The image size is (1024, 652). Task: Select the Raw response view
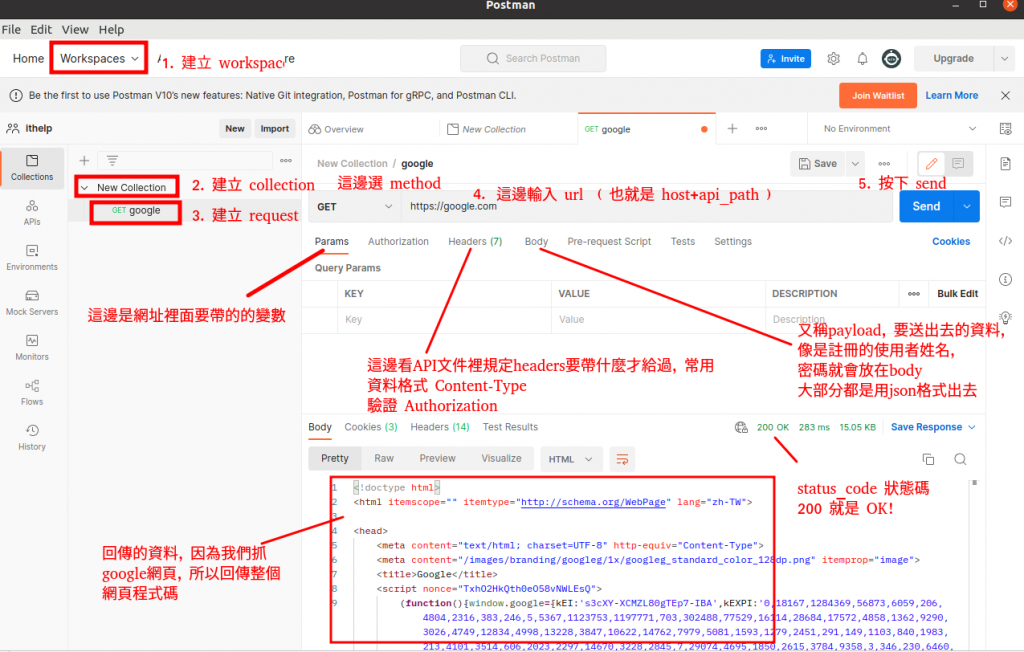coord(383,459)
